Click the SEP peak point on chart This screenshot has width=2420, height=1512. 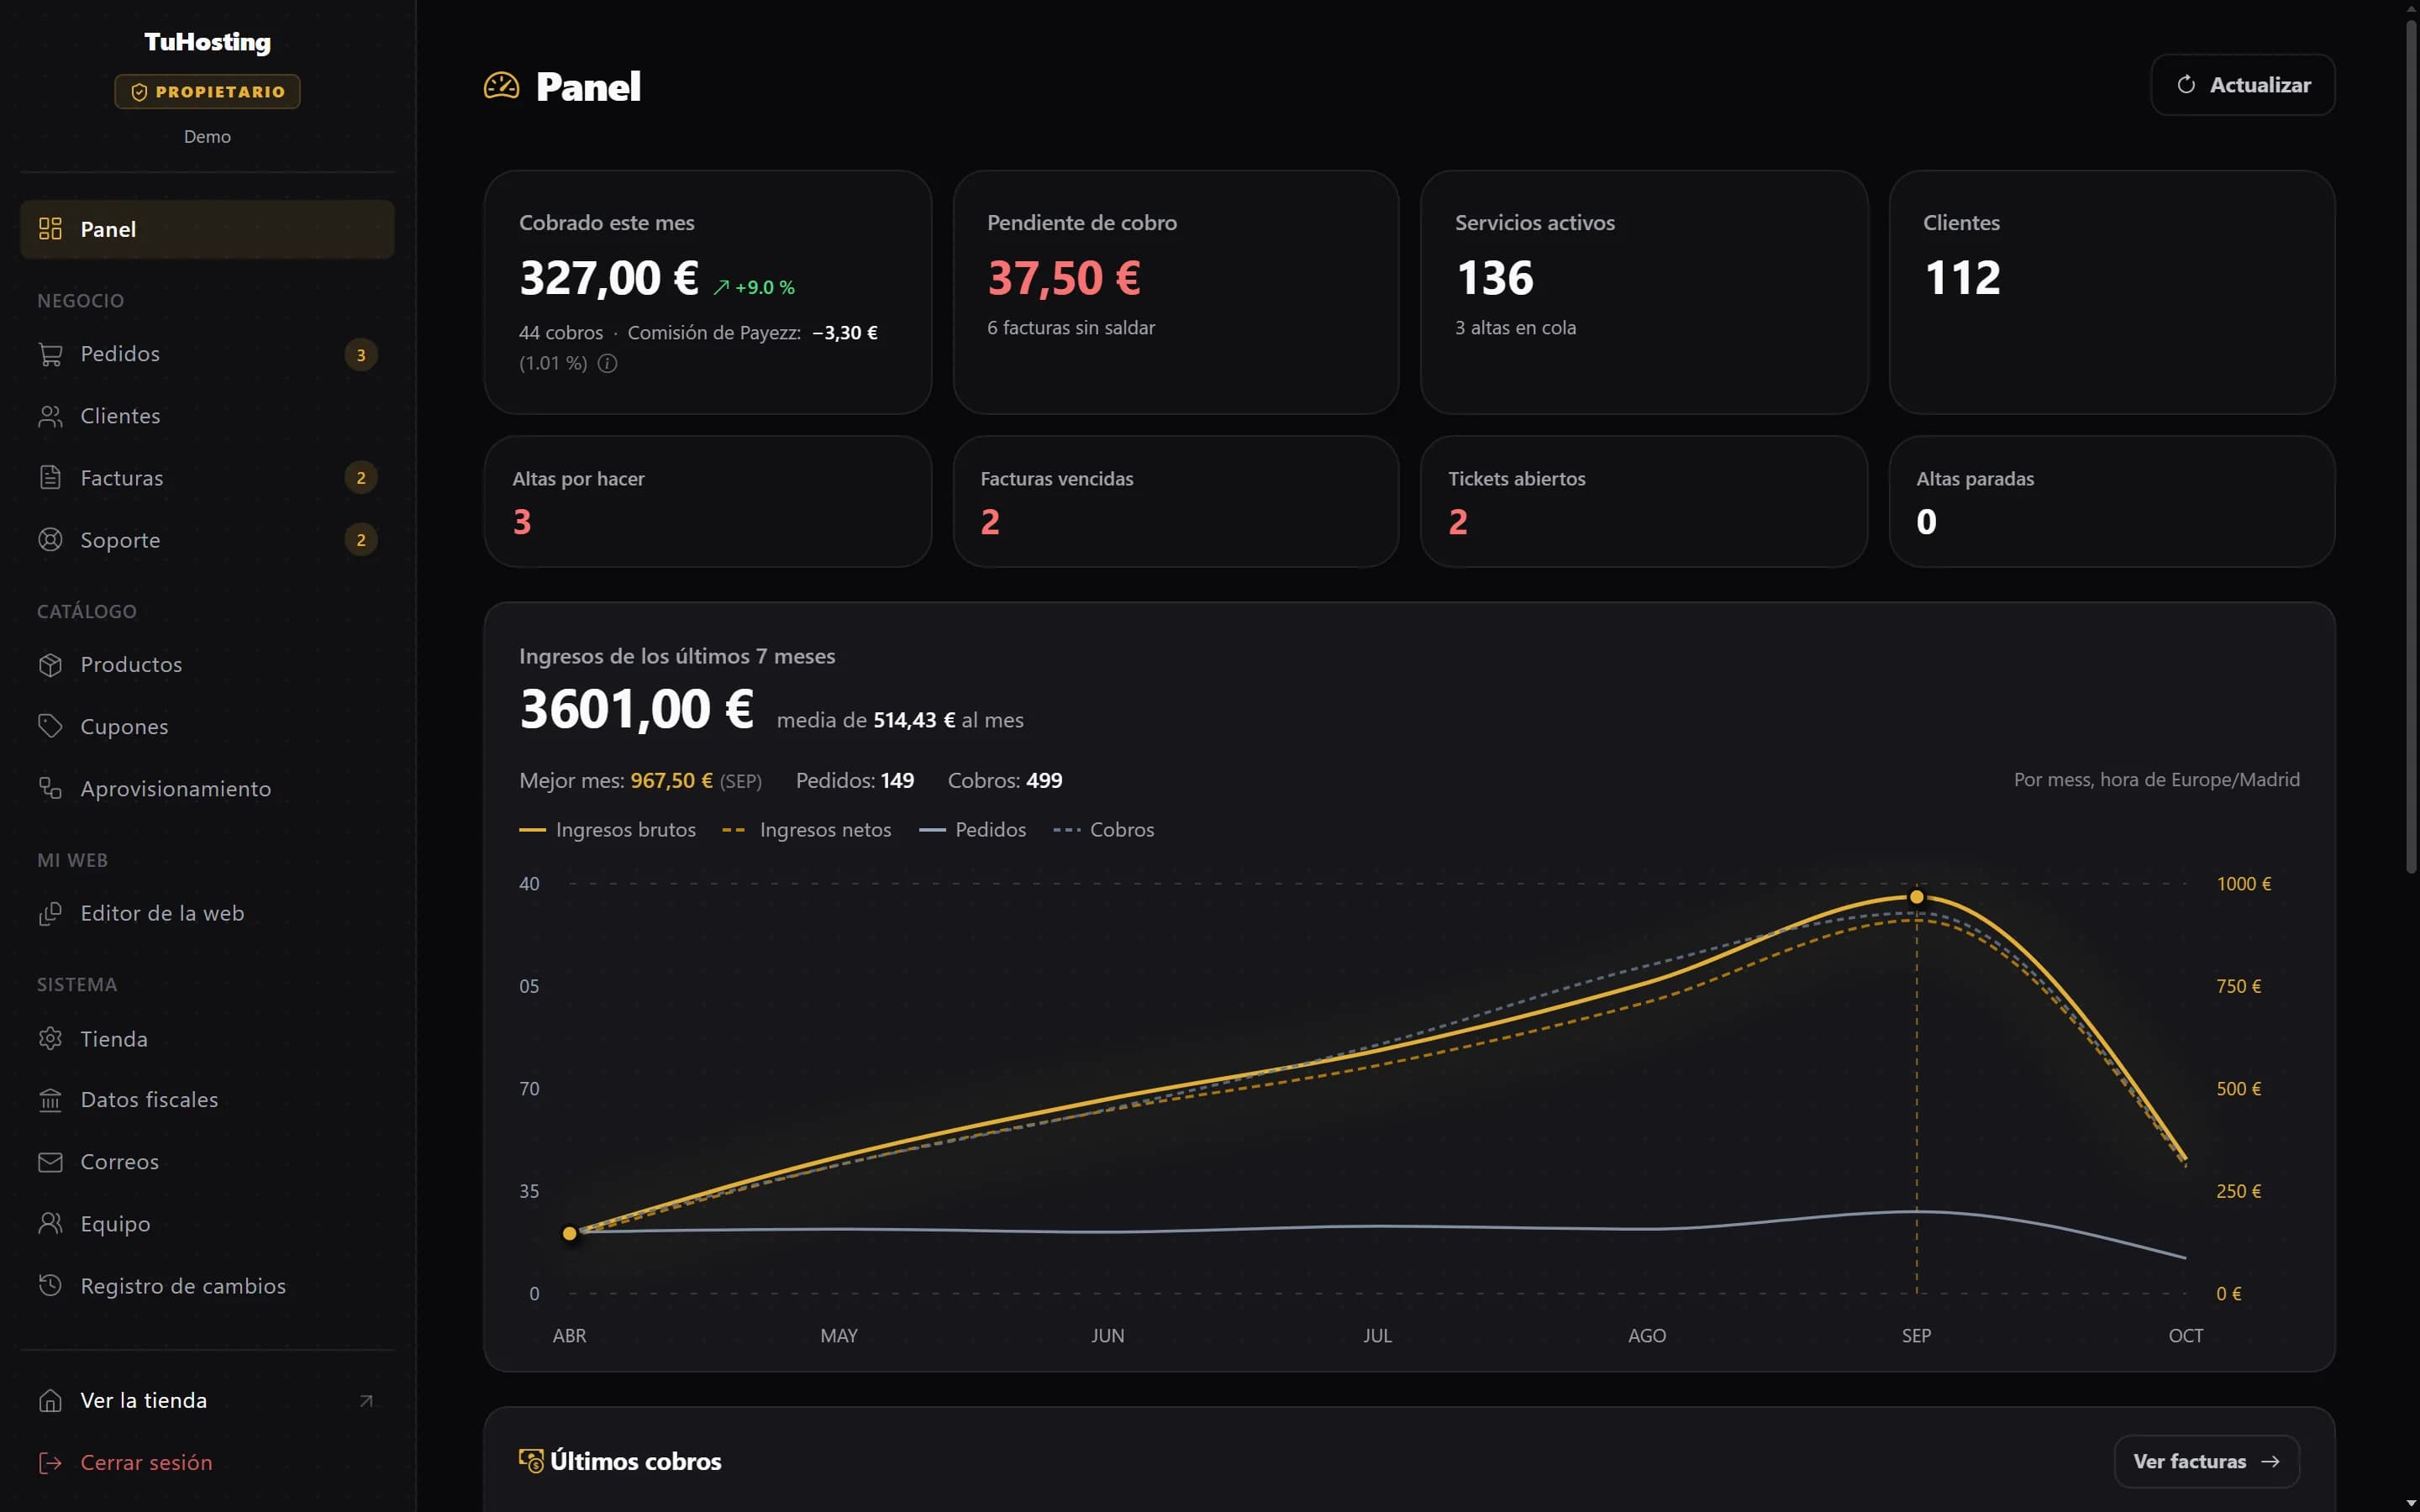point(1916,897)
